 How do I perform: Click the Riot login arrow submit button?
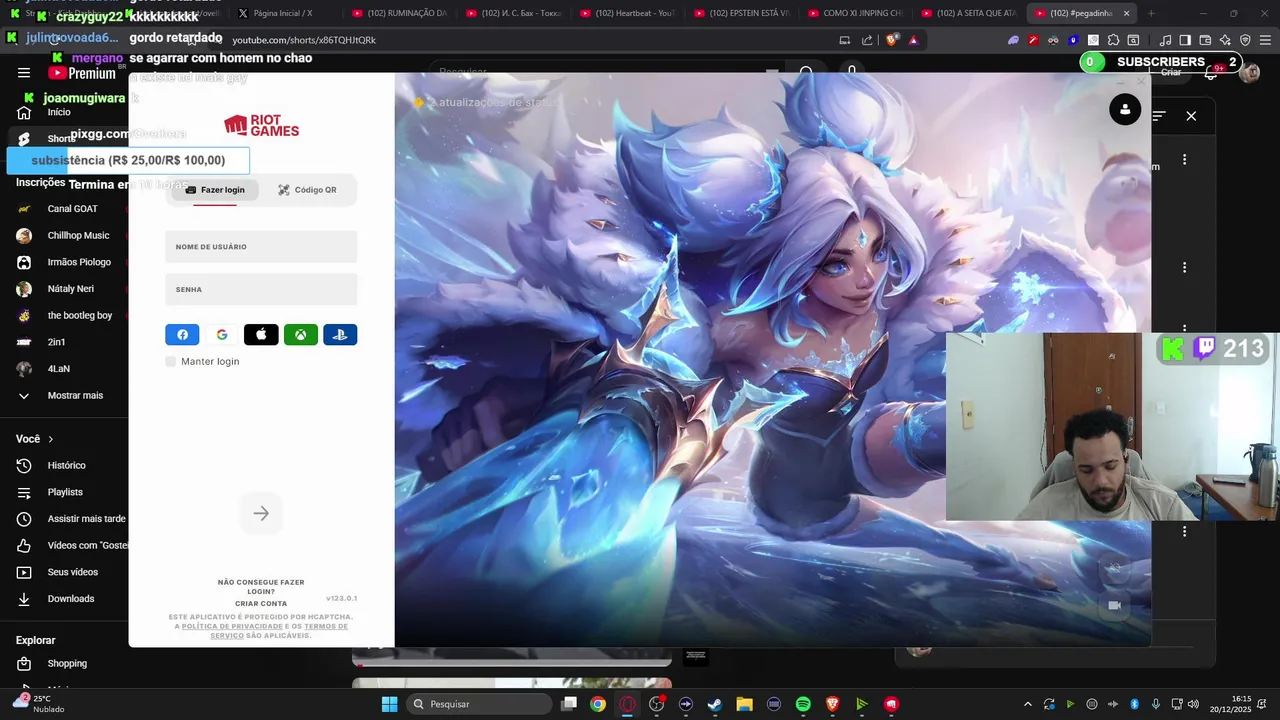[x=261, y=514]
